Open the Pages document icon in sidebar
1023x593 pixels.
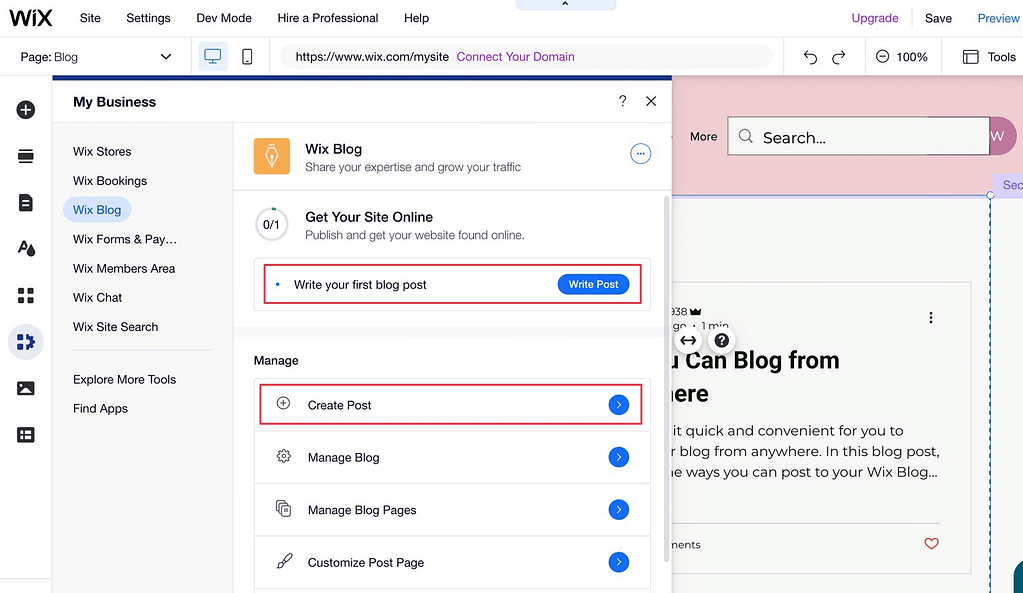click(x=25, y=203)
